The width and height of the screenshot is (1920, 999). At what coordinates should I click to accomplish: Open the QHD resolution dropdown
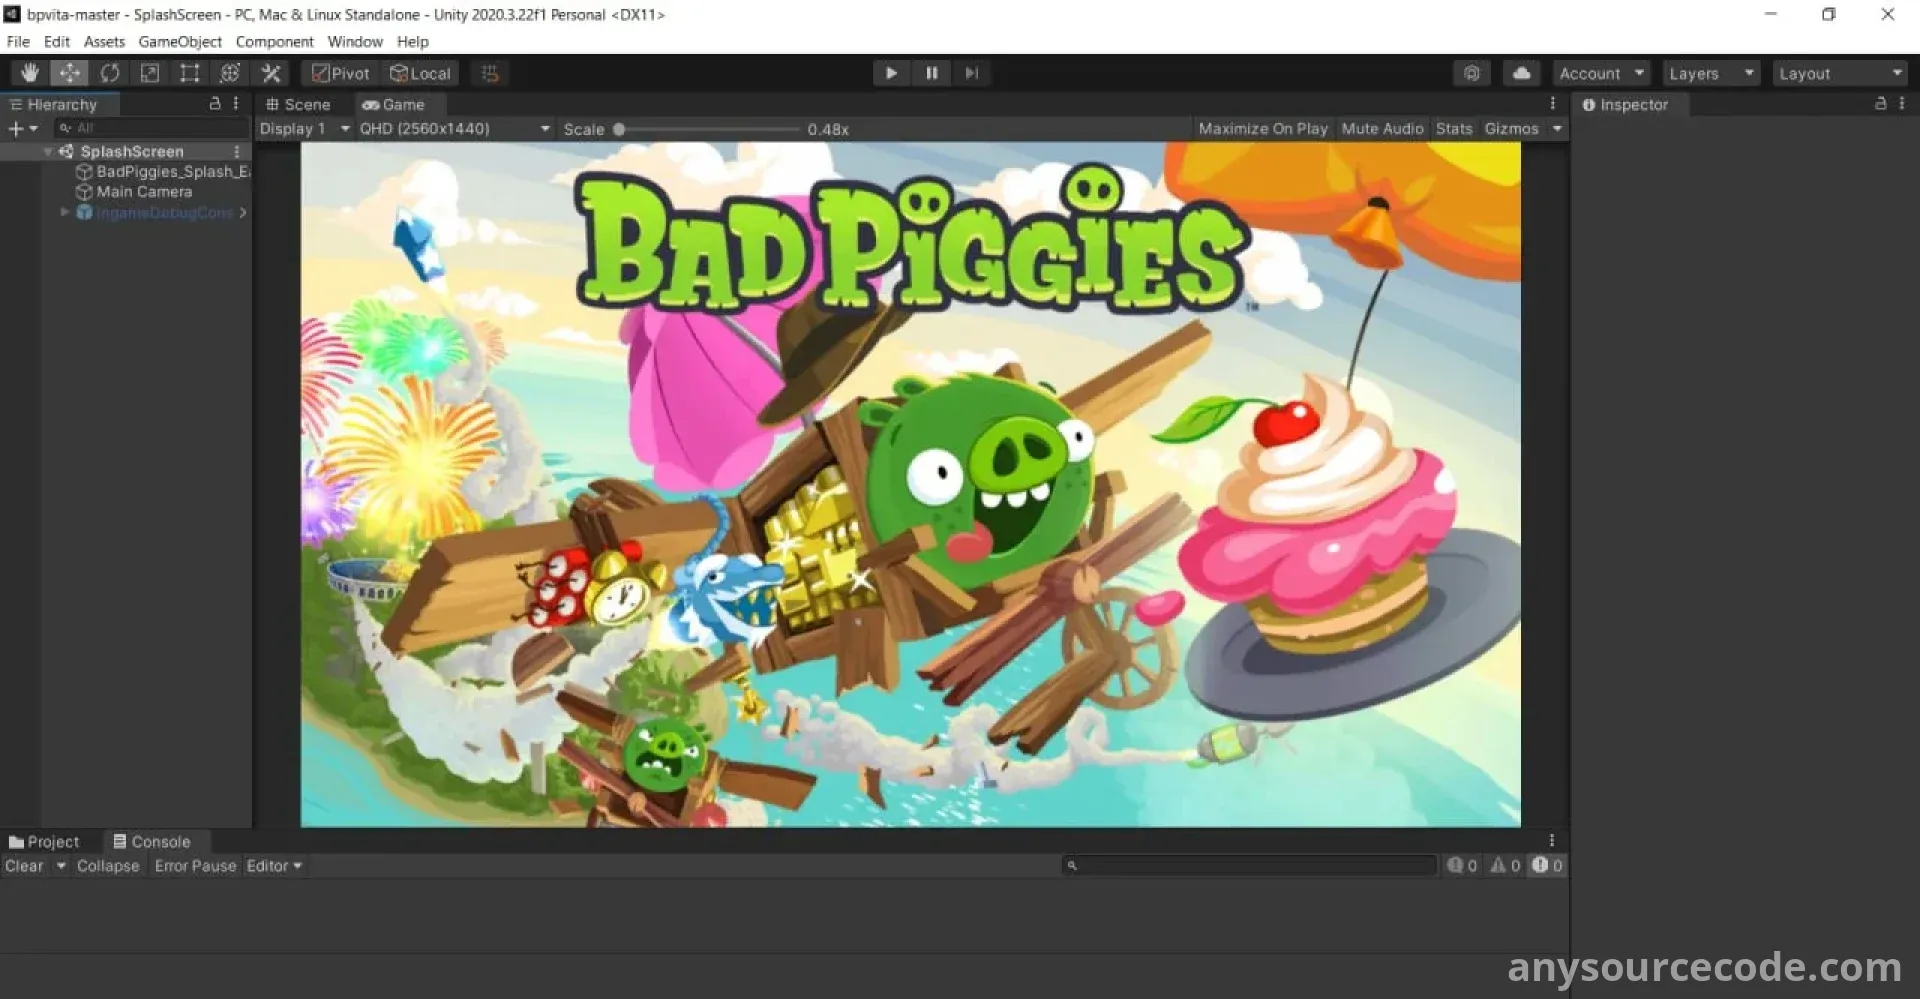(454, 129)
